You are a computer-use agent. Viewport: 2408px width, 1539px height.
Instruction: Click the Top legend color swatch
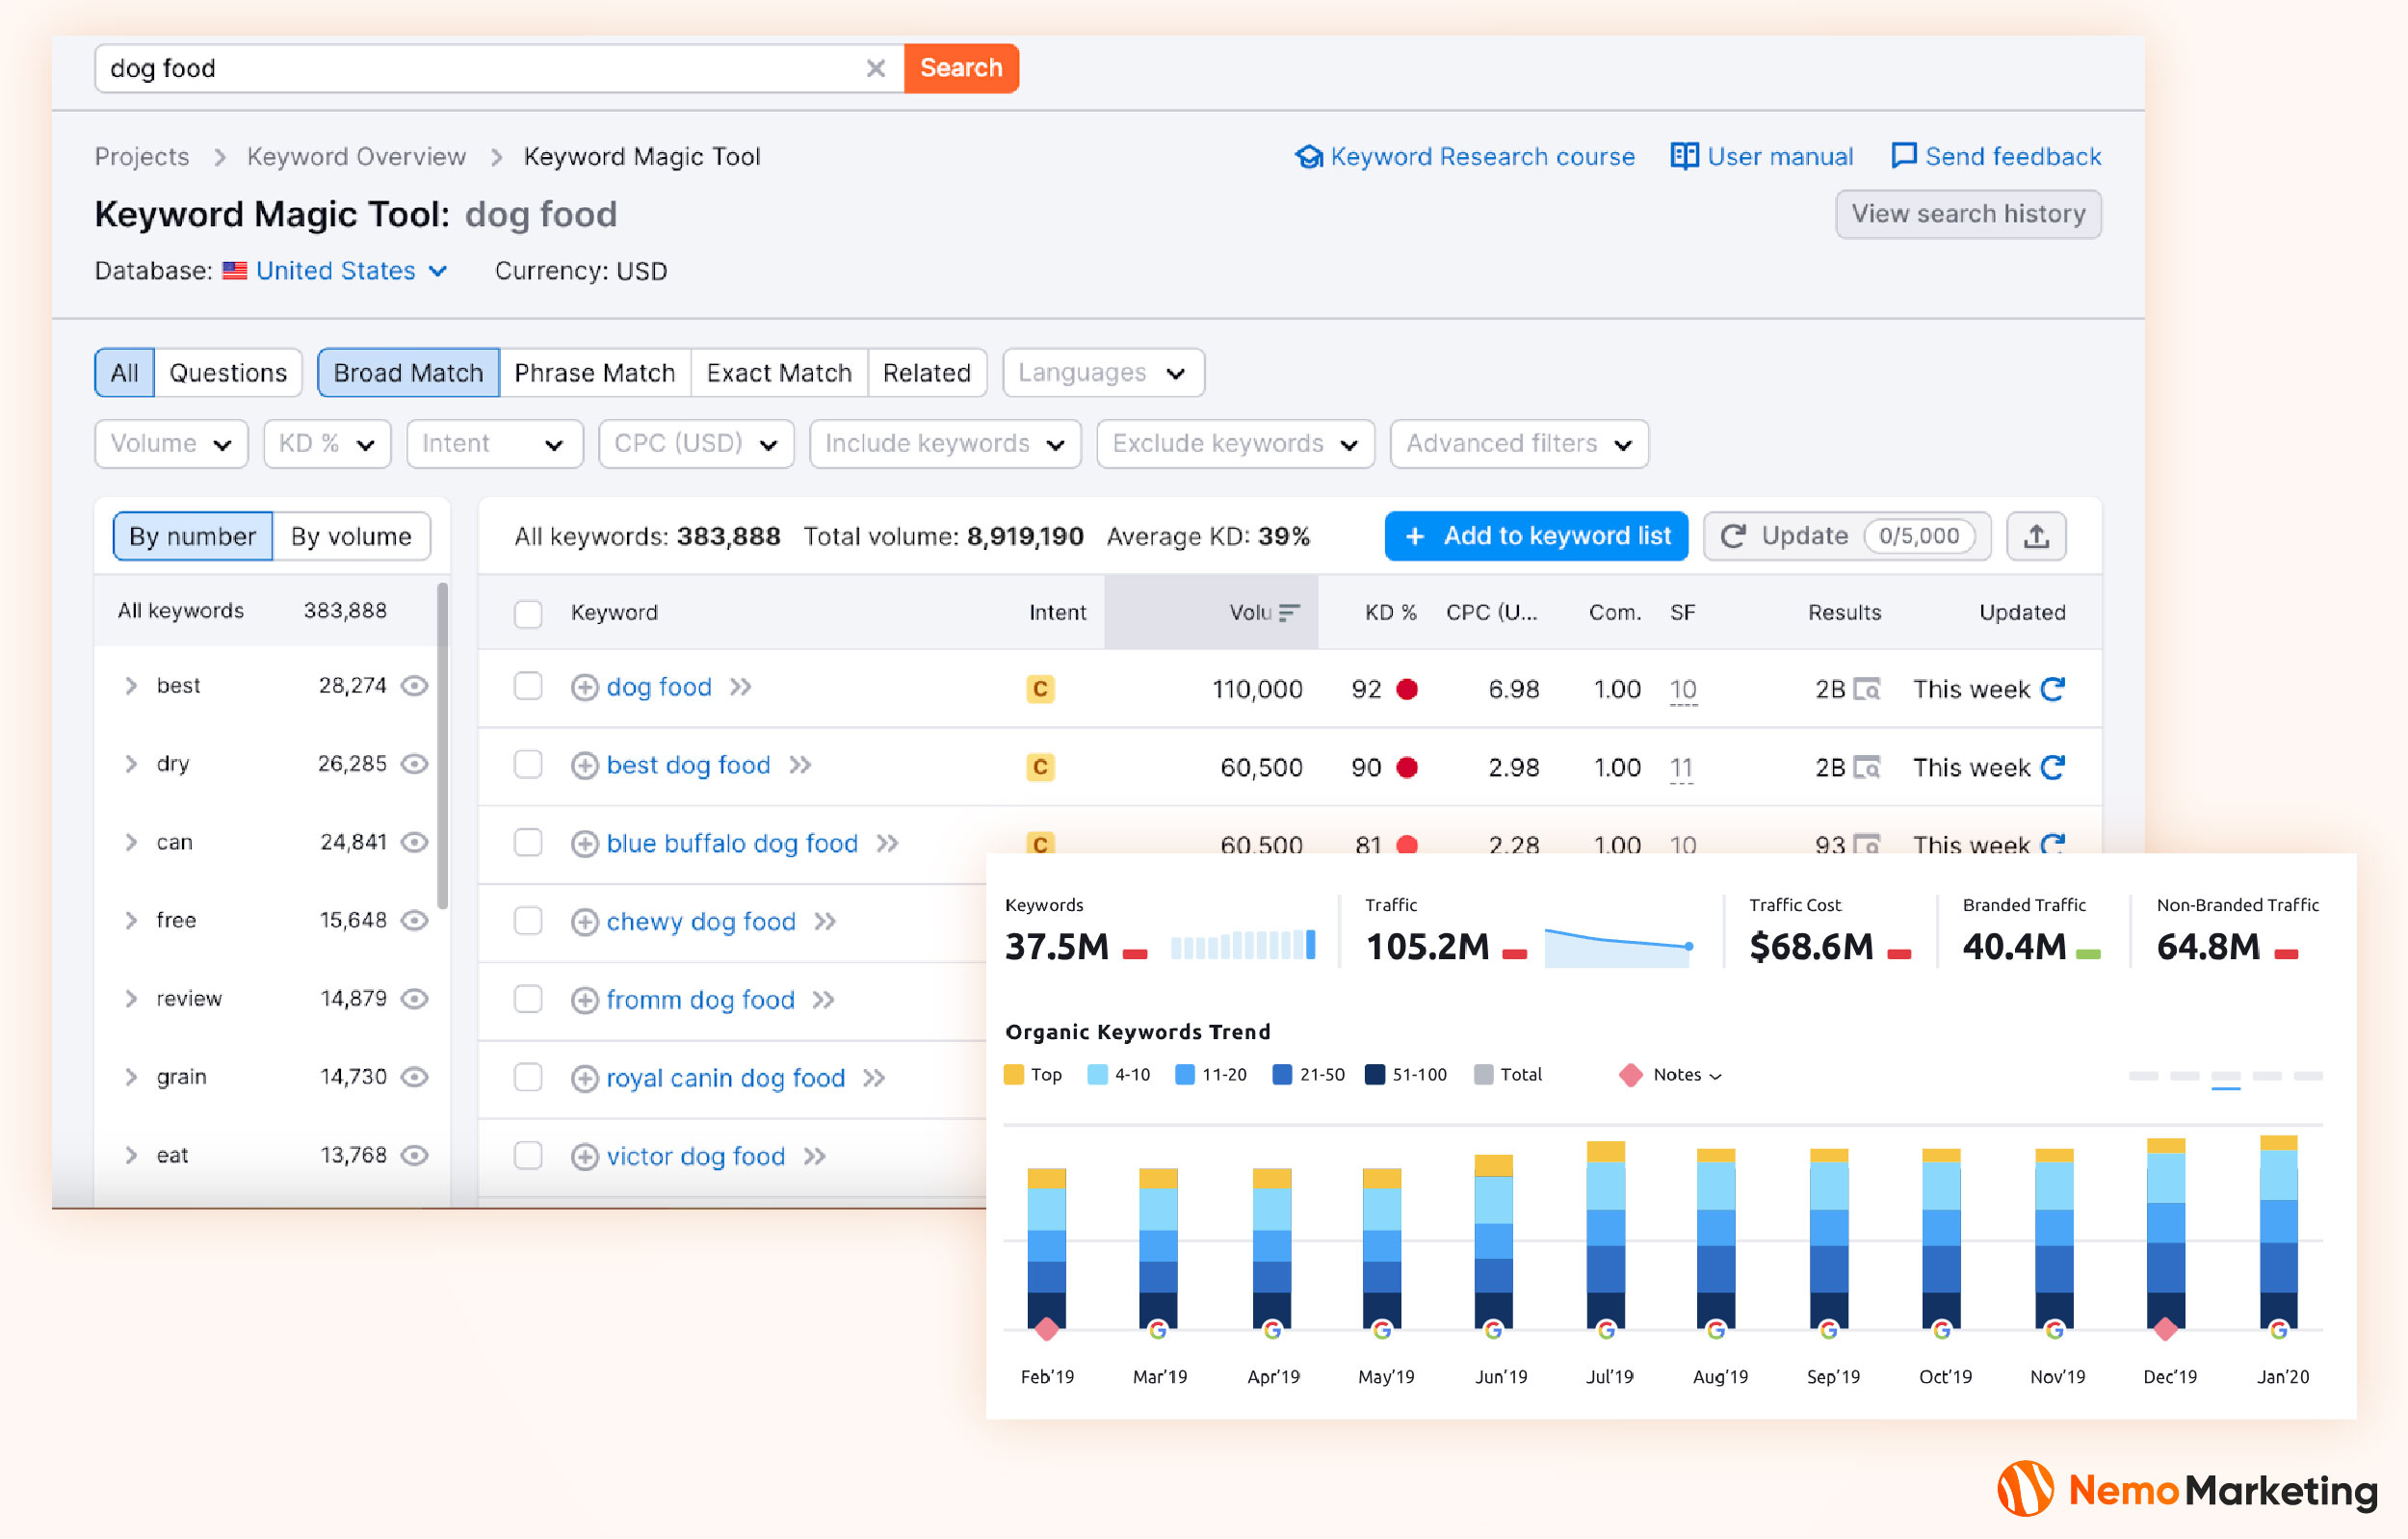tap(1013, 1074)
